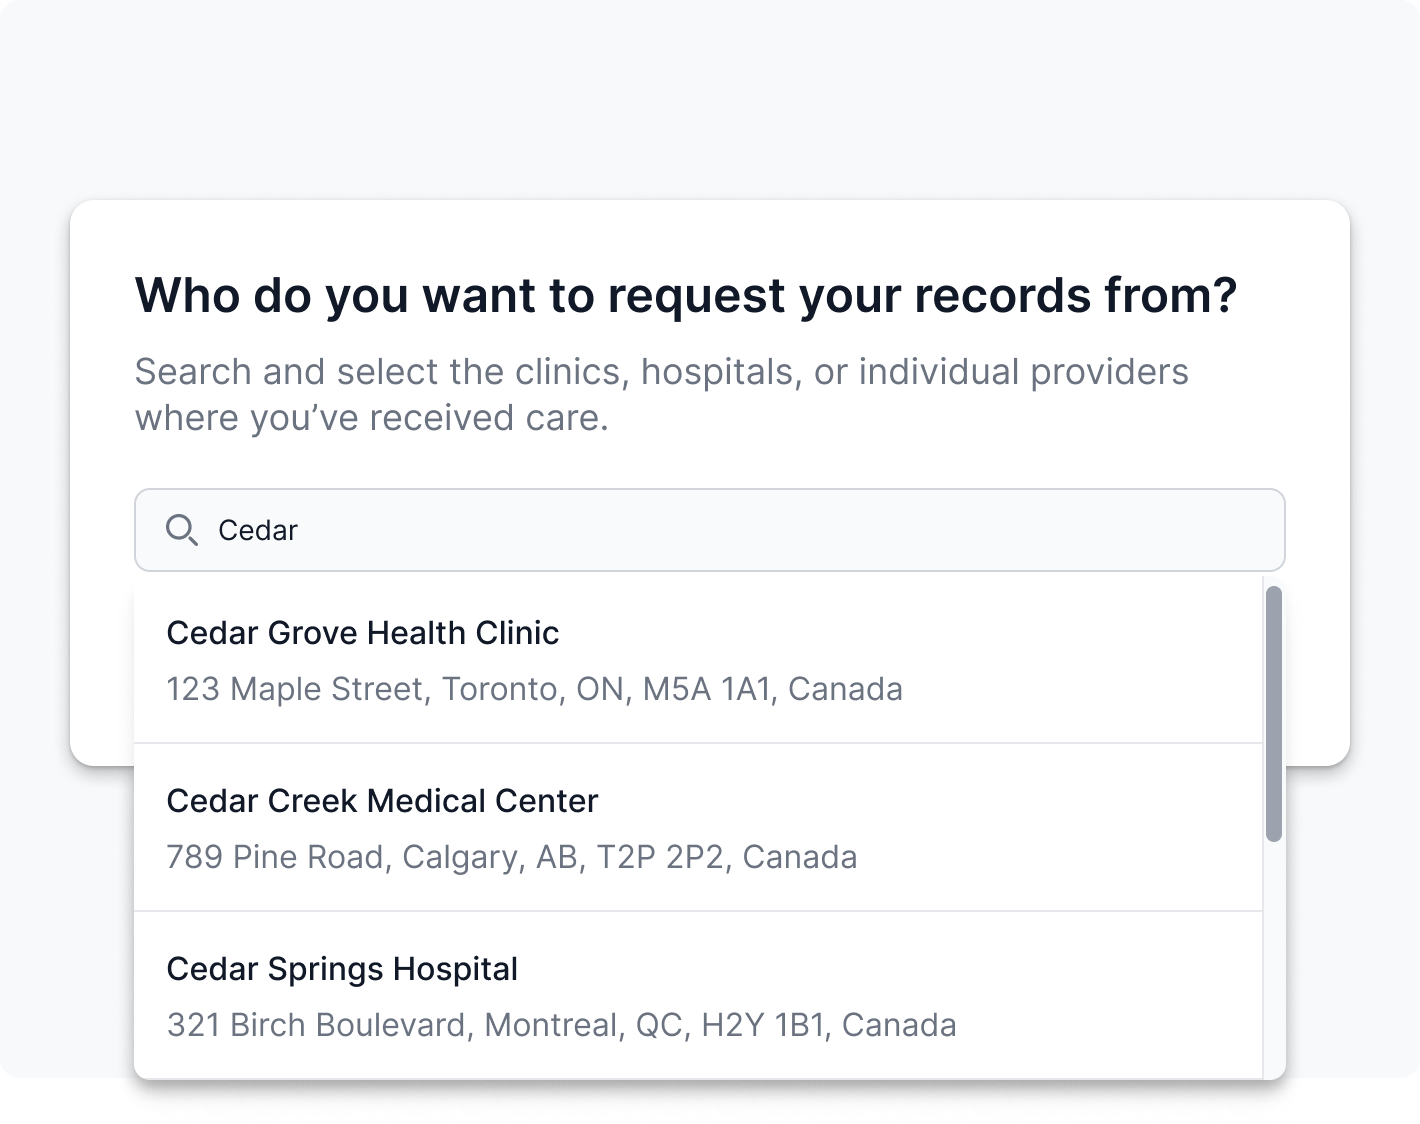Focus the provider search input field
This screenshot has height=1124, width=1420.
[x=700, y=530]
